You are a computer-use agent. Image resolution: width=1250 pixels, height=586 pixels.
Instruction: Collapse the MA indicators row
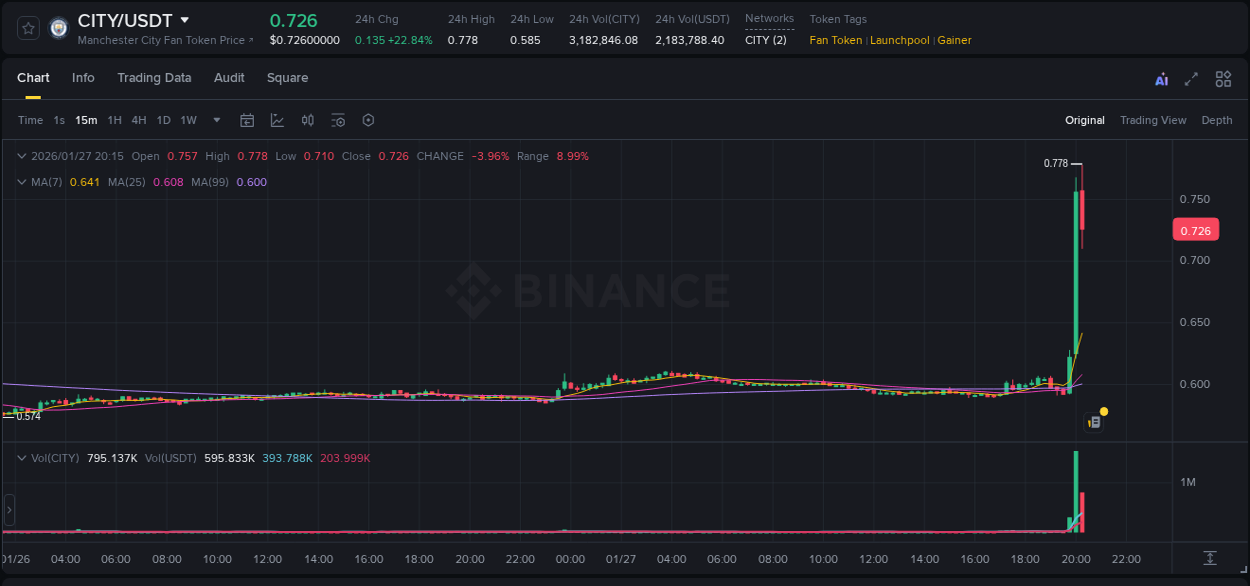coord(20,182)
